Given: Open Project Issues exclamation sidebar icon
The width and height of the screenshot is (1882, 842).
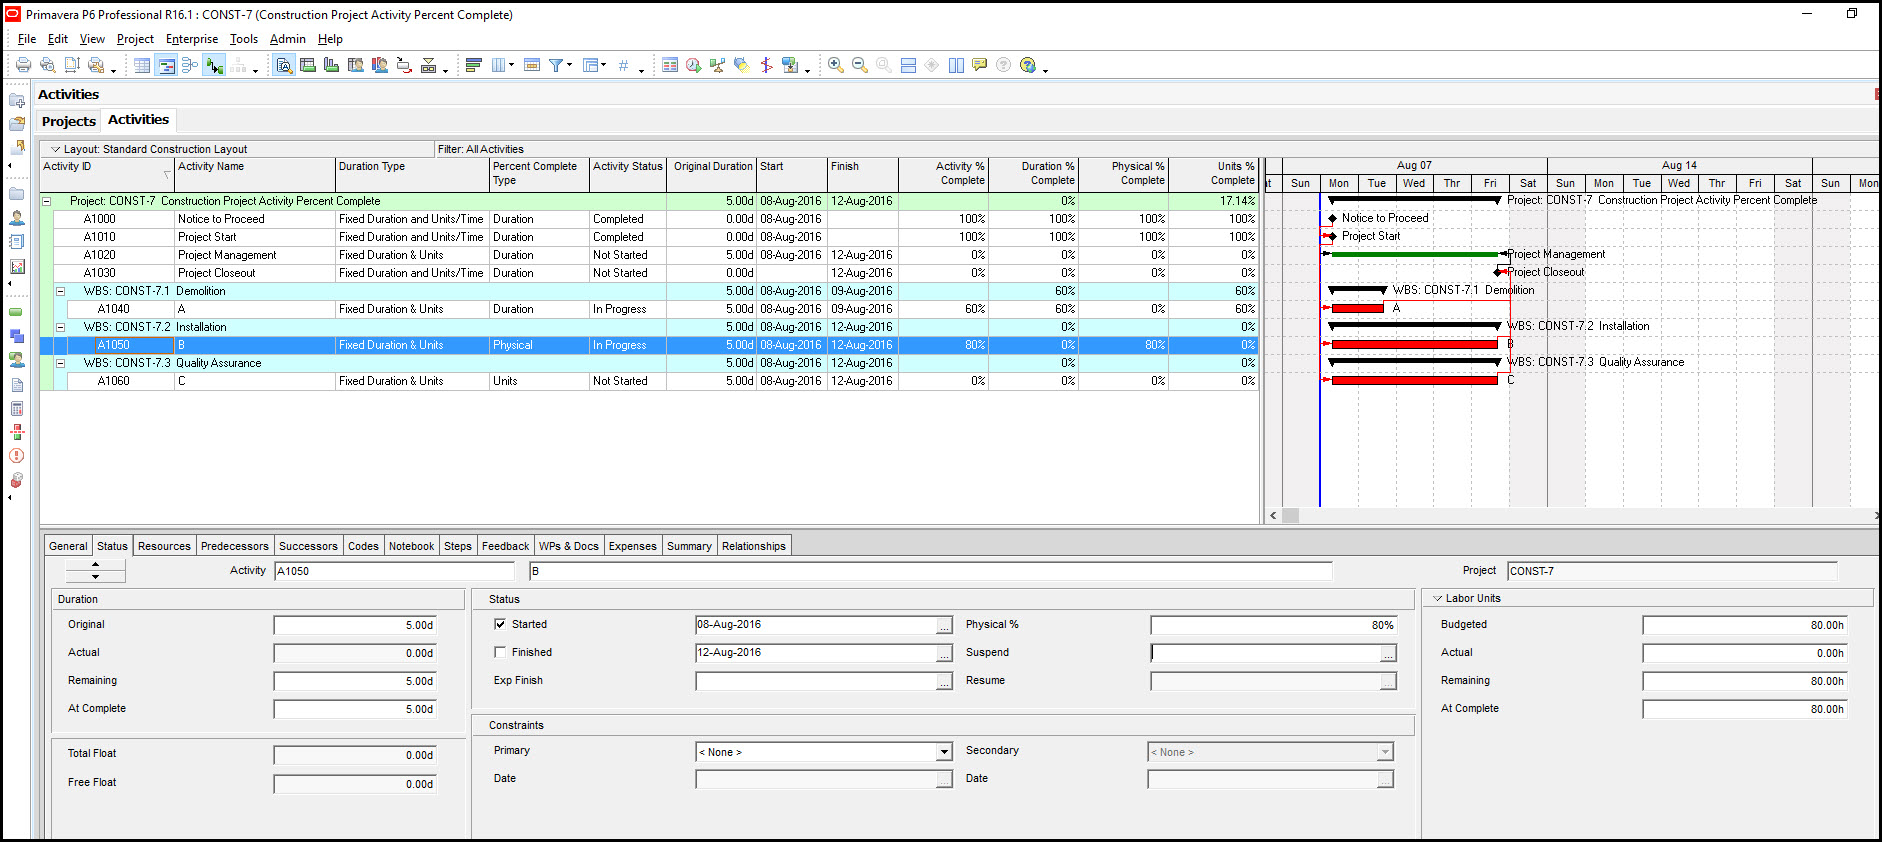Looking at the screenshot, I should click(17, 456).
